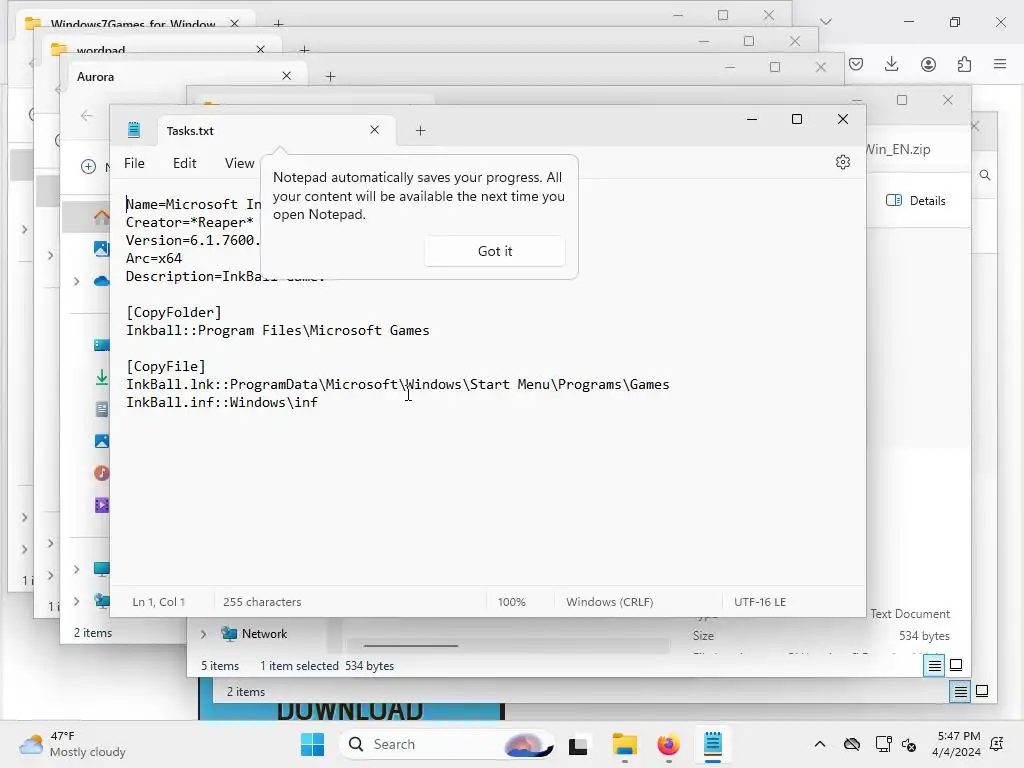Open OneDrive cloud in Aurora sidebar
Image resolution: width=1024 pixels, height=768 pixels.
click(101, 281)
